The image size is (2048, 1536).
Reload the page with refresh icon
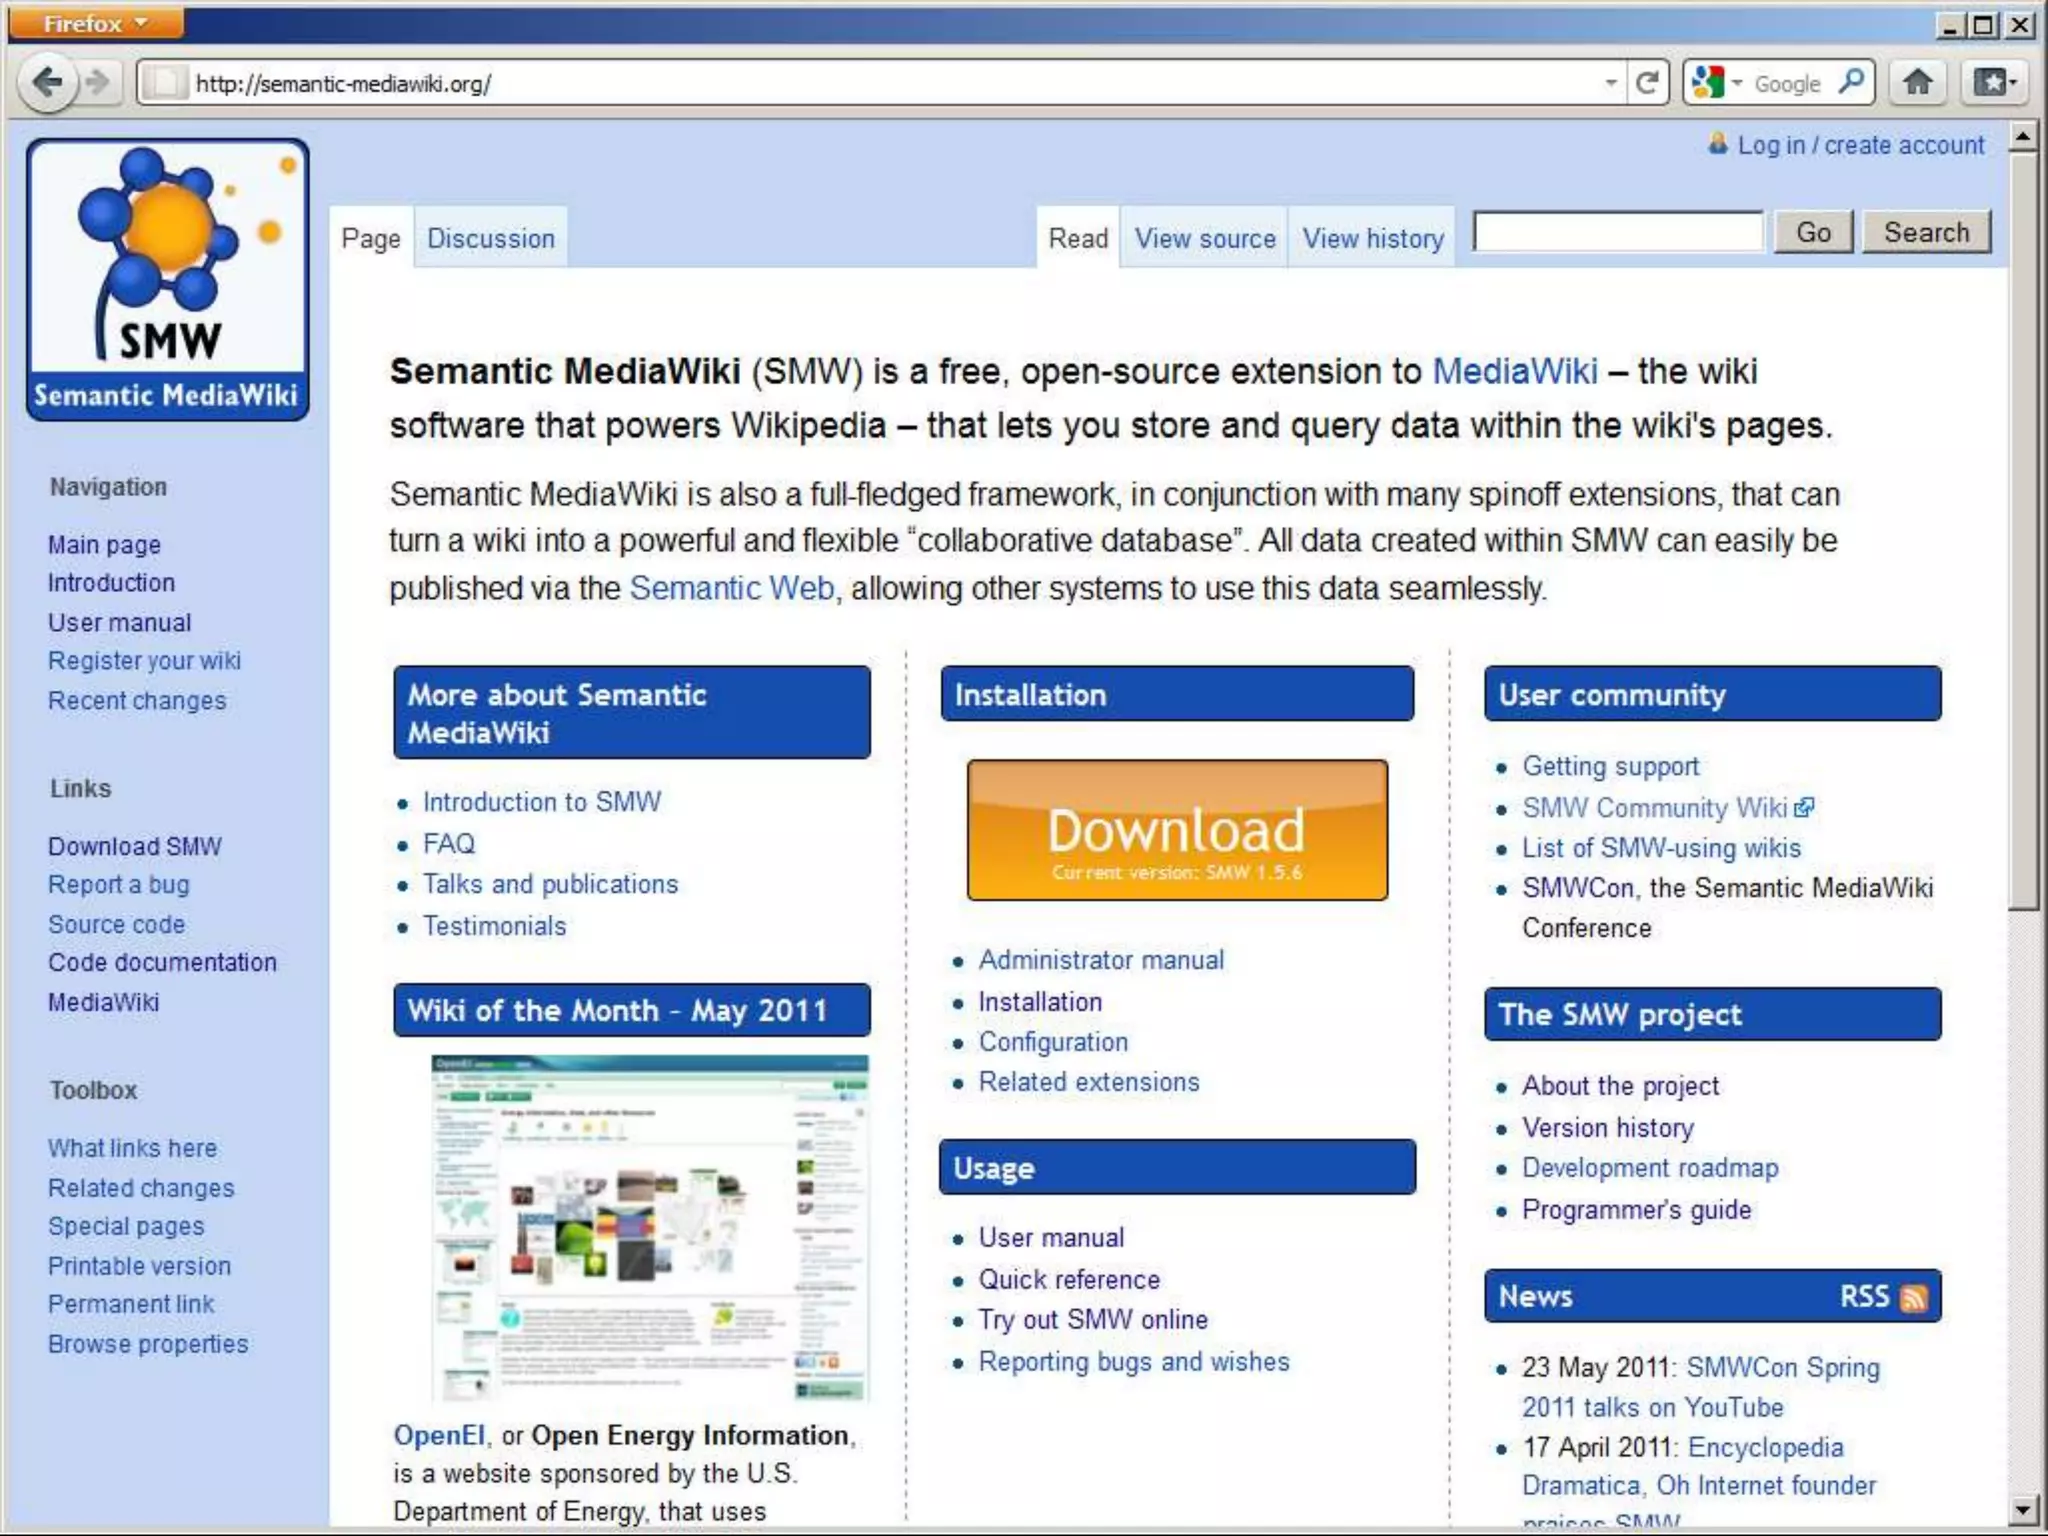1647,83
